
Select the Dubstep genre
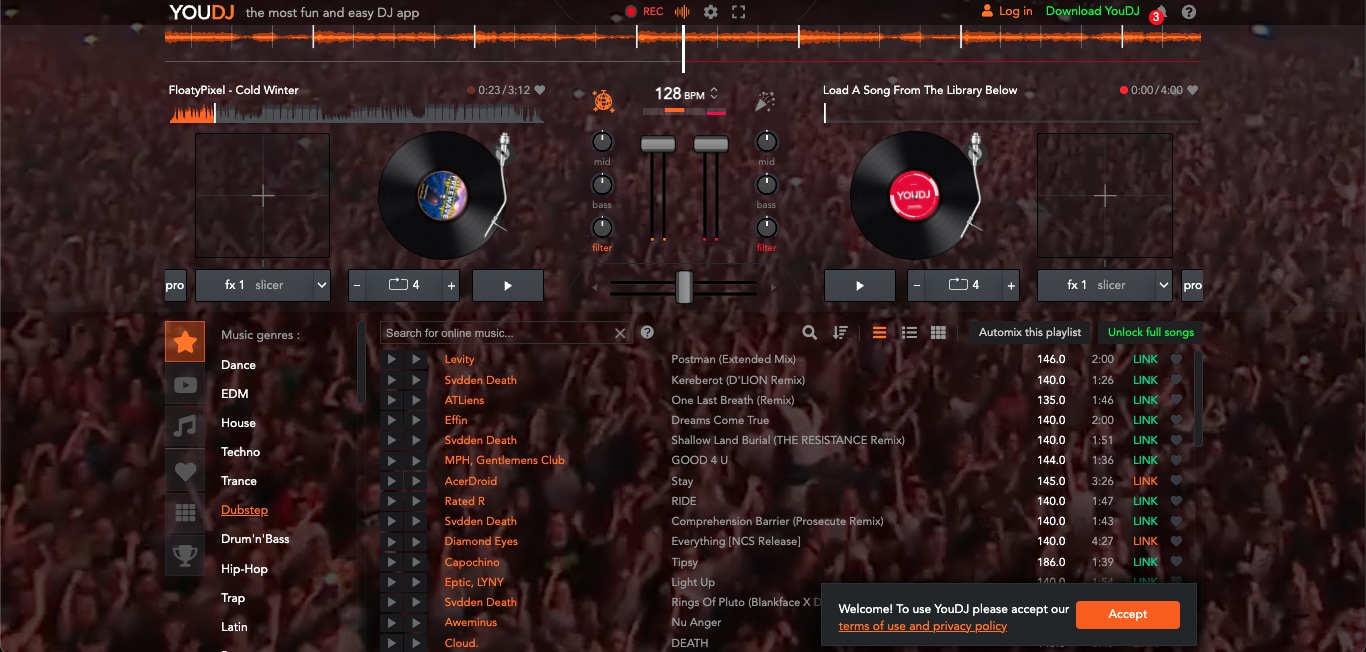(245, 510)
